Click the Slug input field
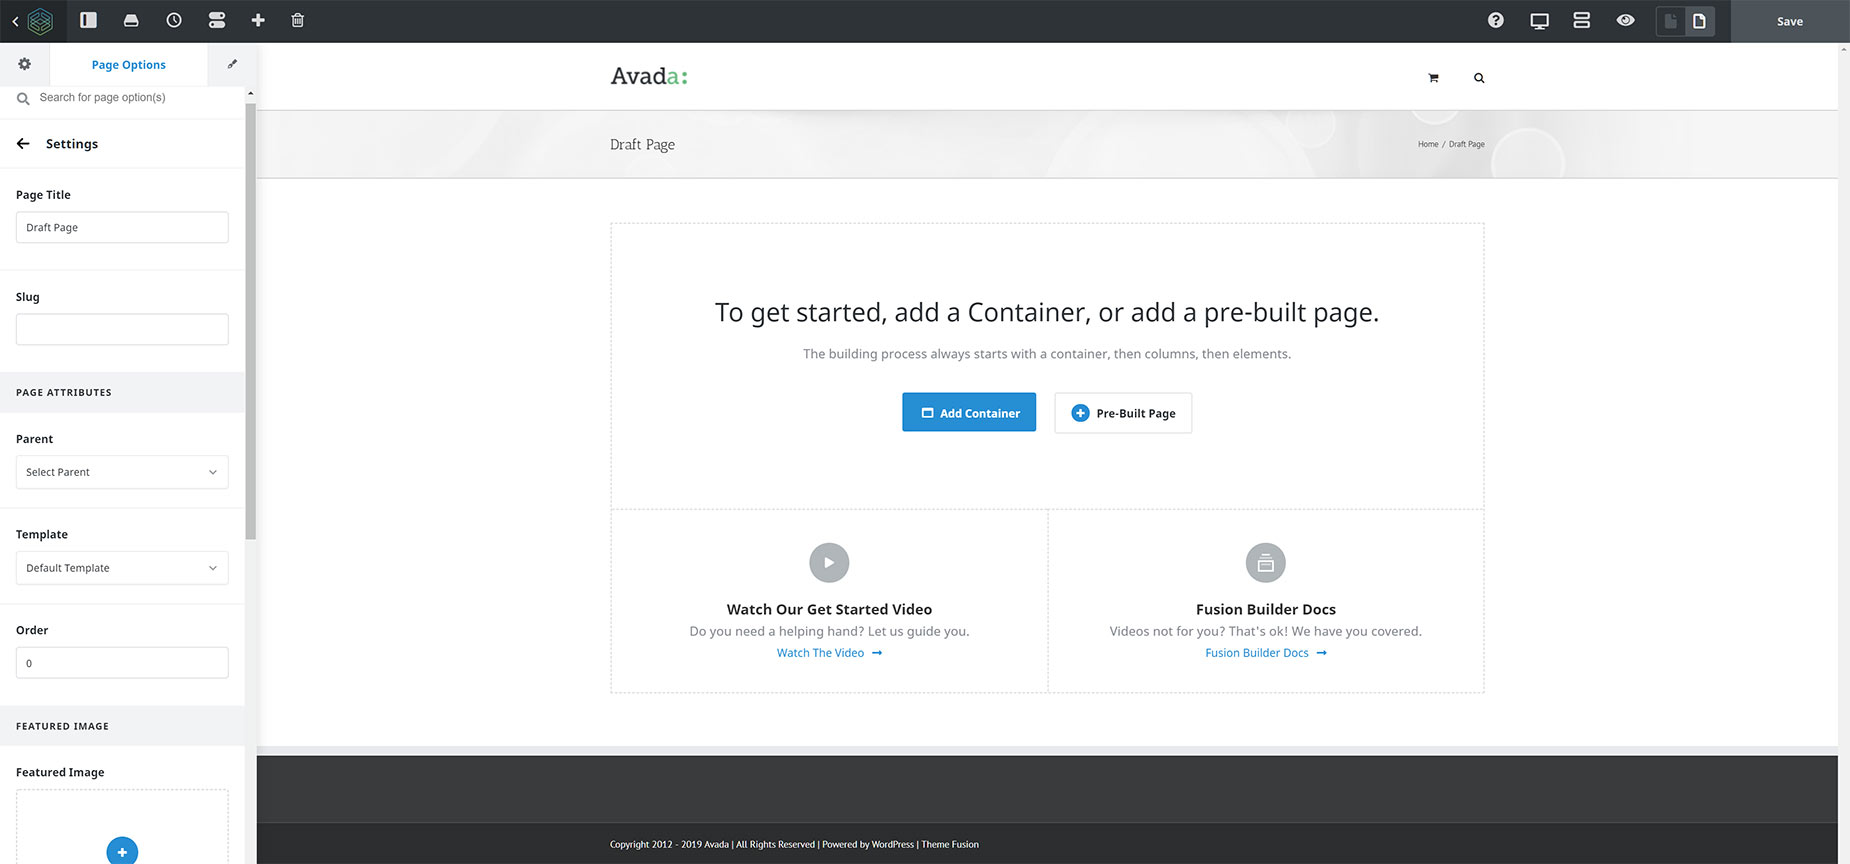The image size is (1850, 864). click(x=122, y=330)
